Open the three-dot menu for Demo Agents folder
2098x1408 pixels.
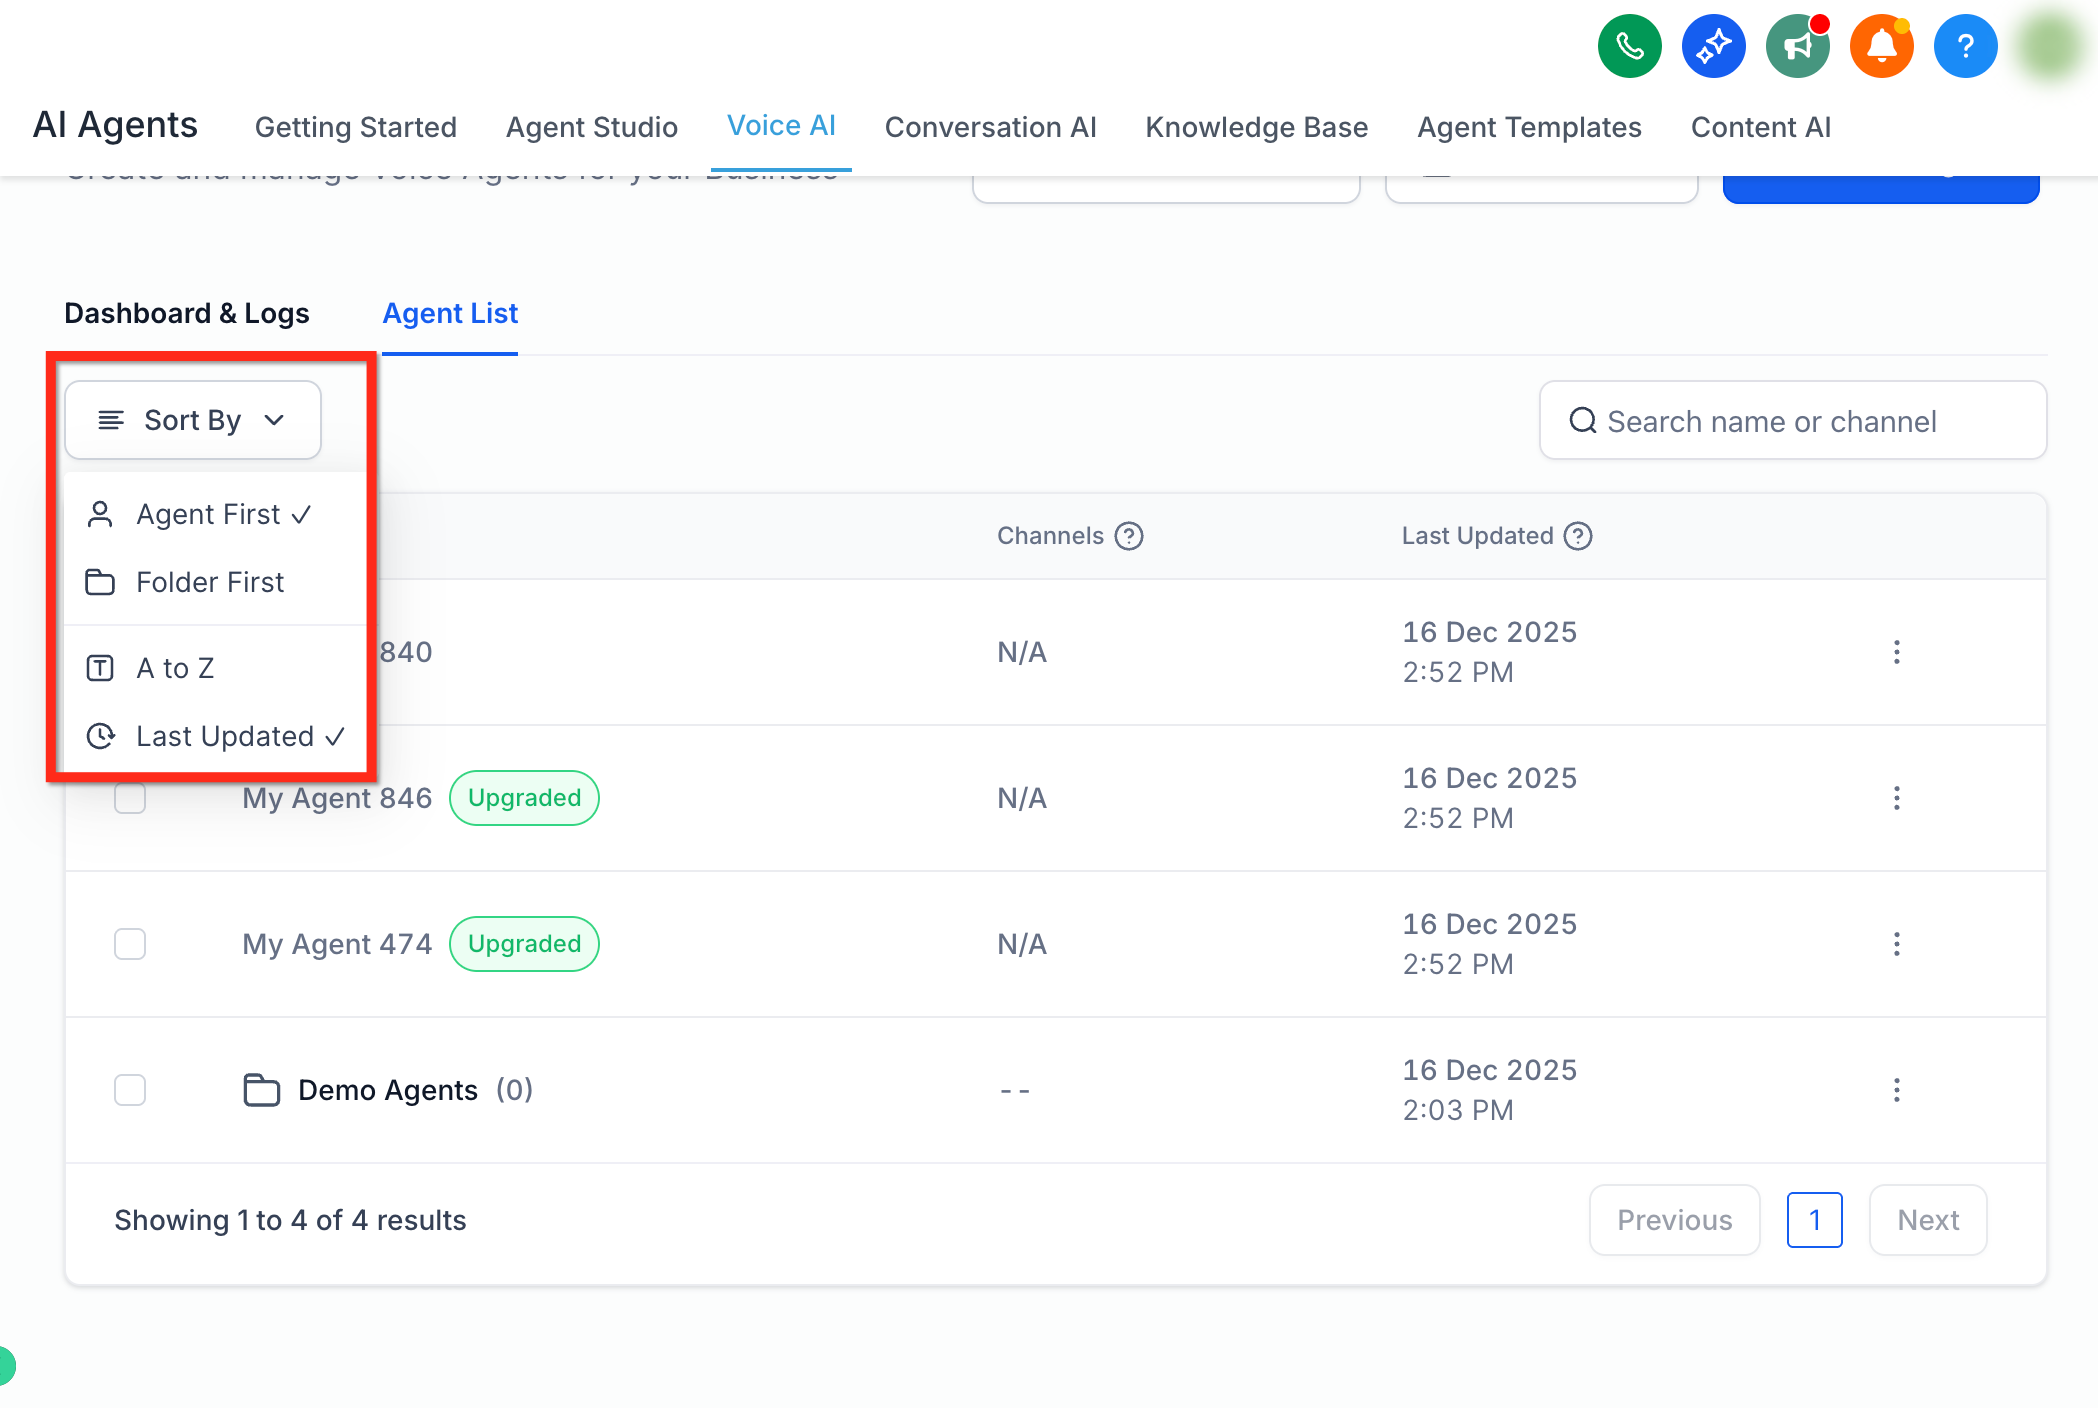point(1896,1090)
